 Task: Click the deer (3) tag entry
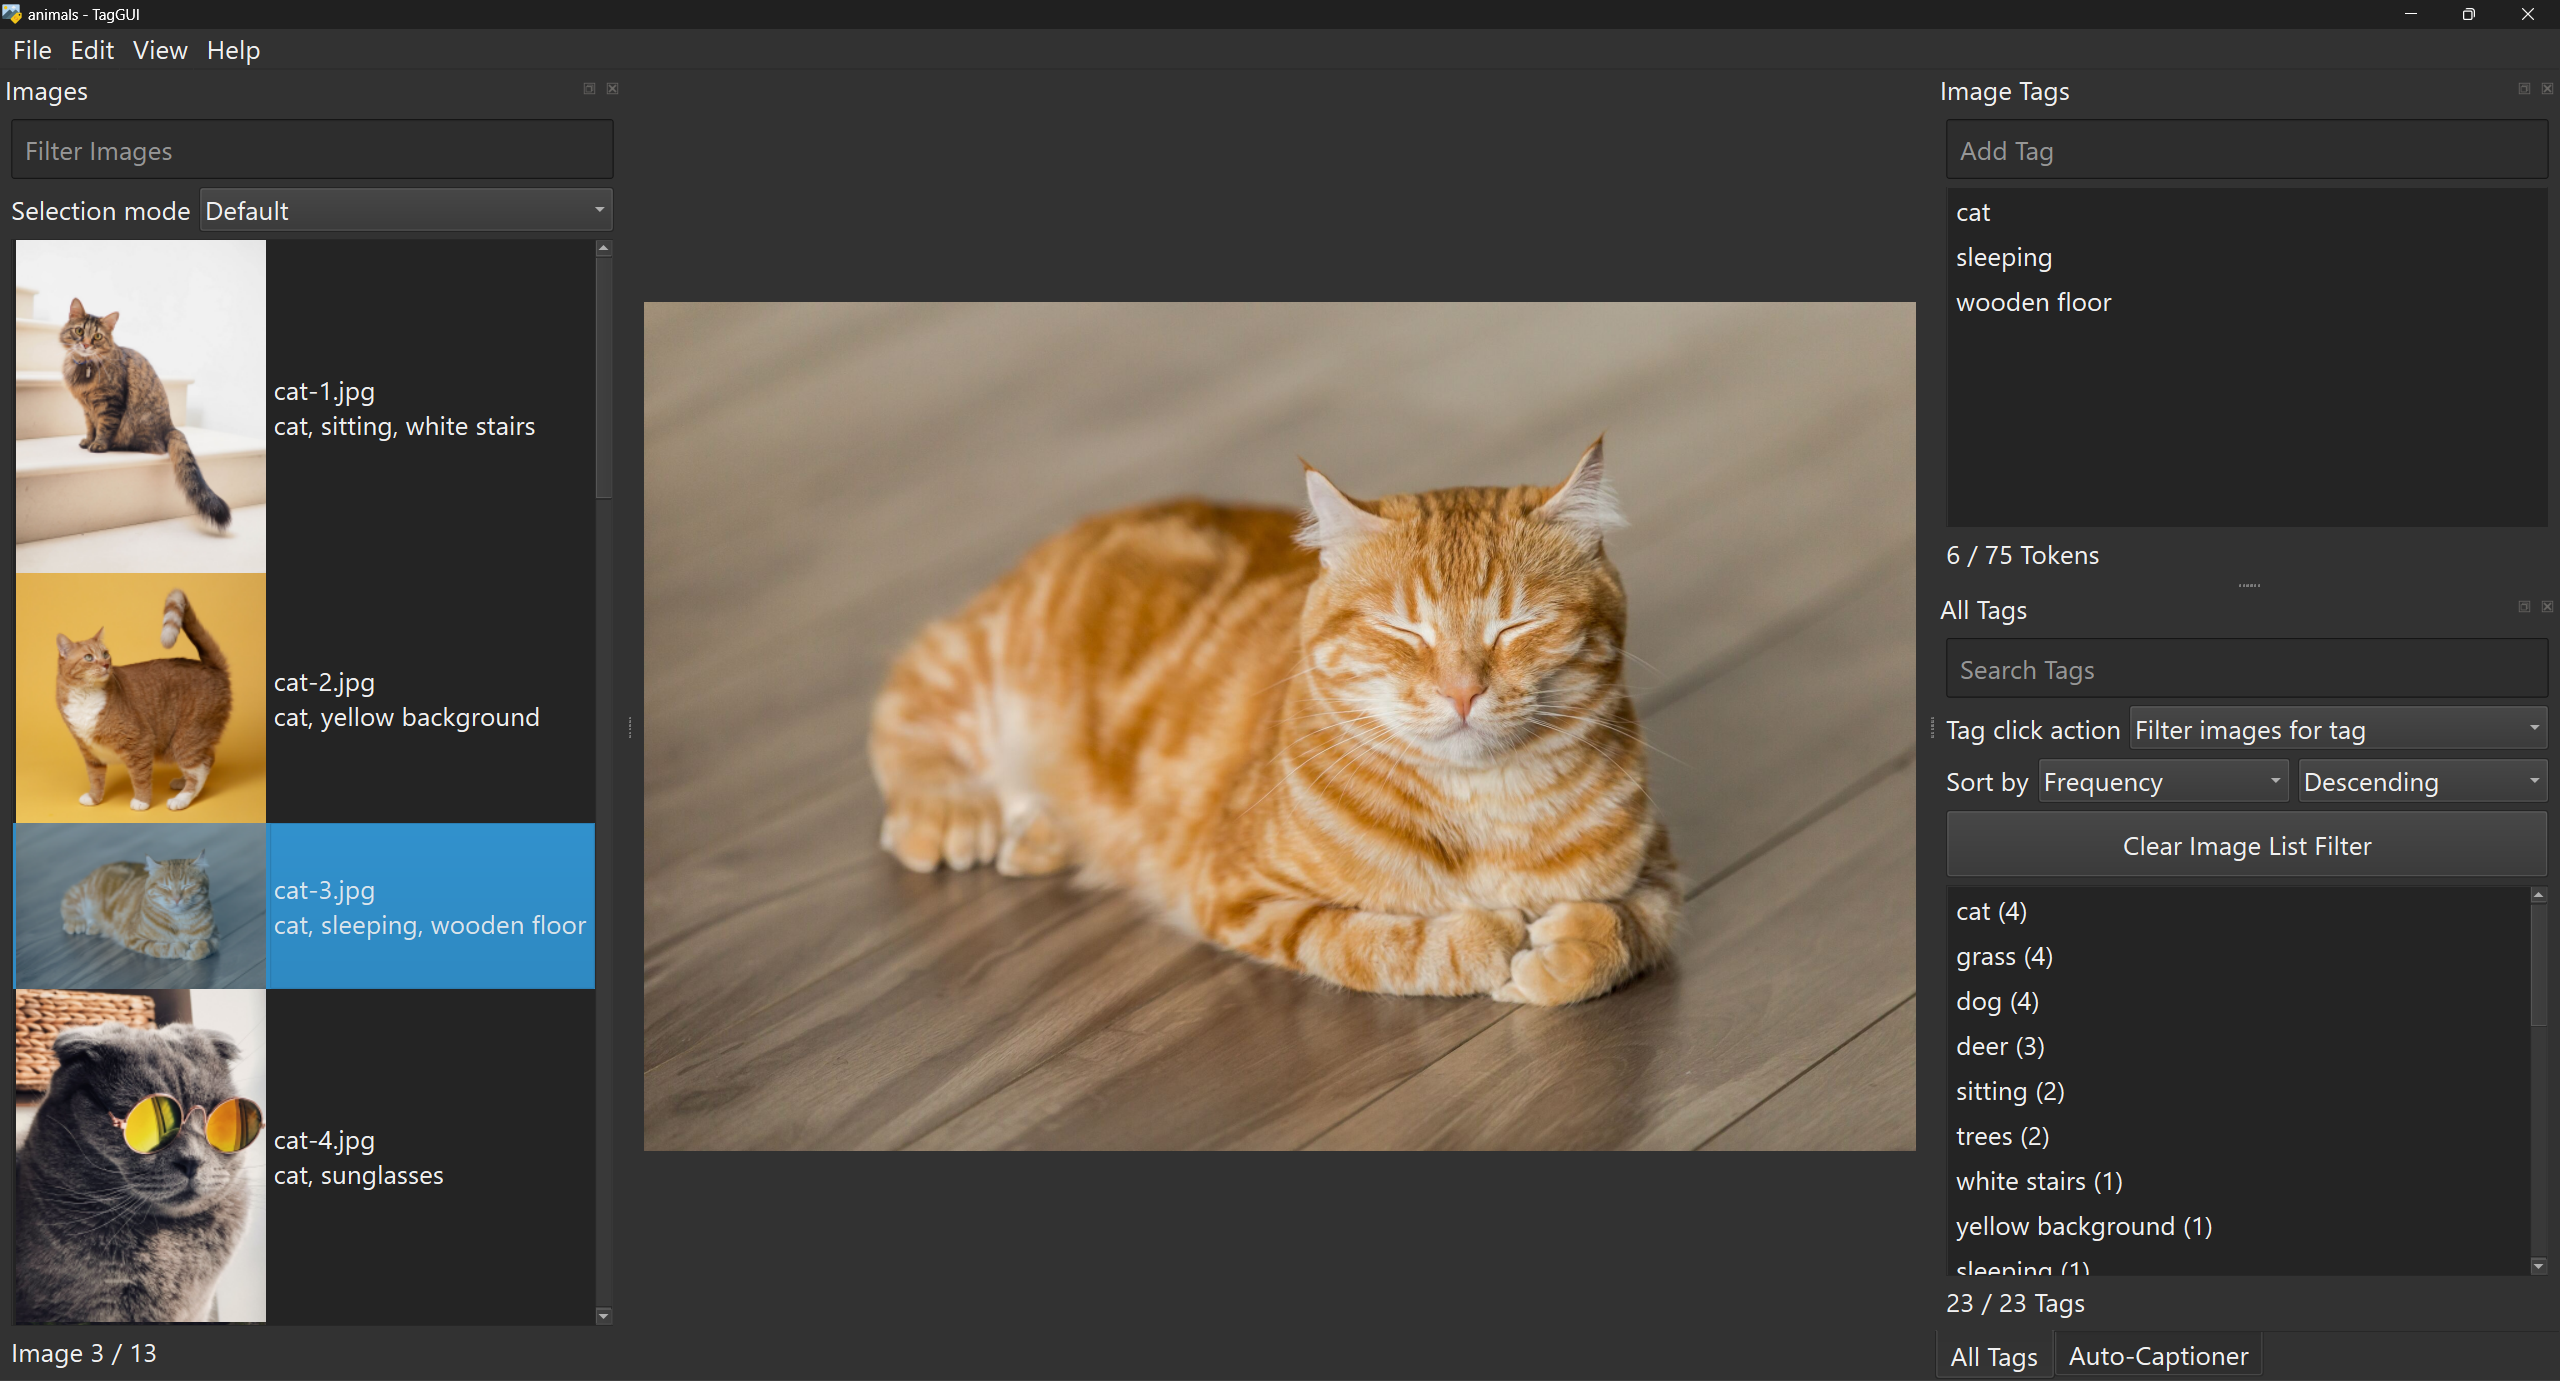pyautogui.click(x=2001, y=1046)
